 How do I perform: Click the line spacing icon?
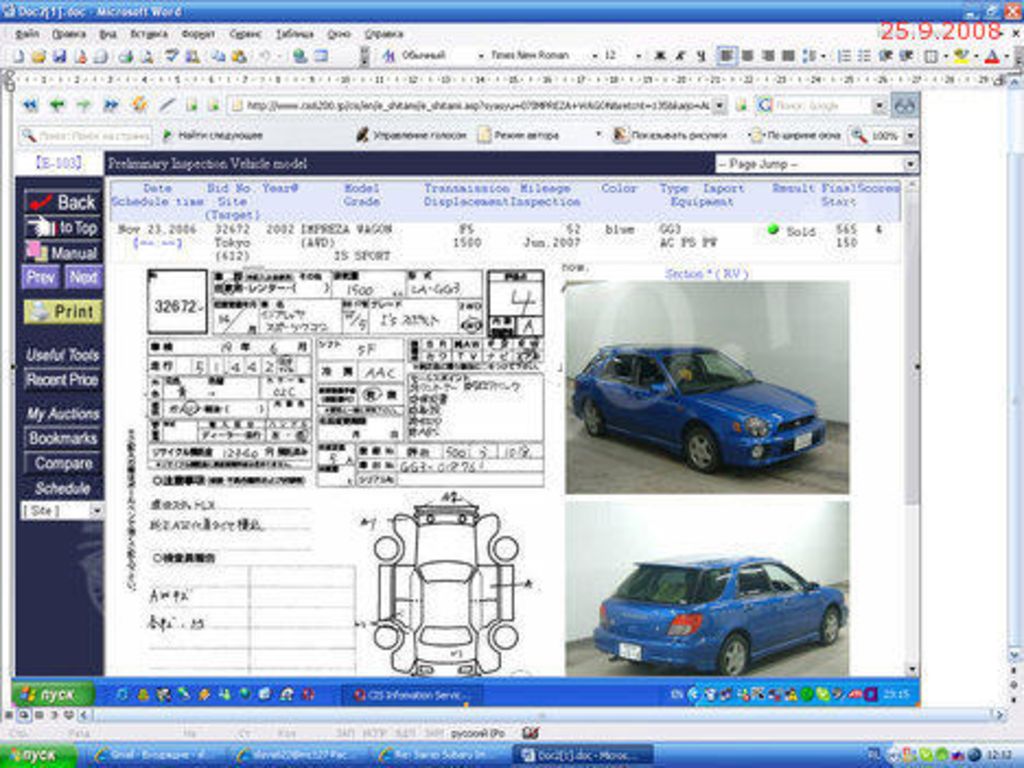coord(810,57)
